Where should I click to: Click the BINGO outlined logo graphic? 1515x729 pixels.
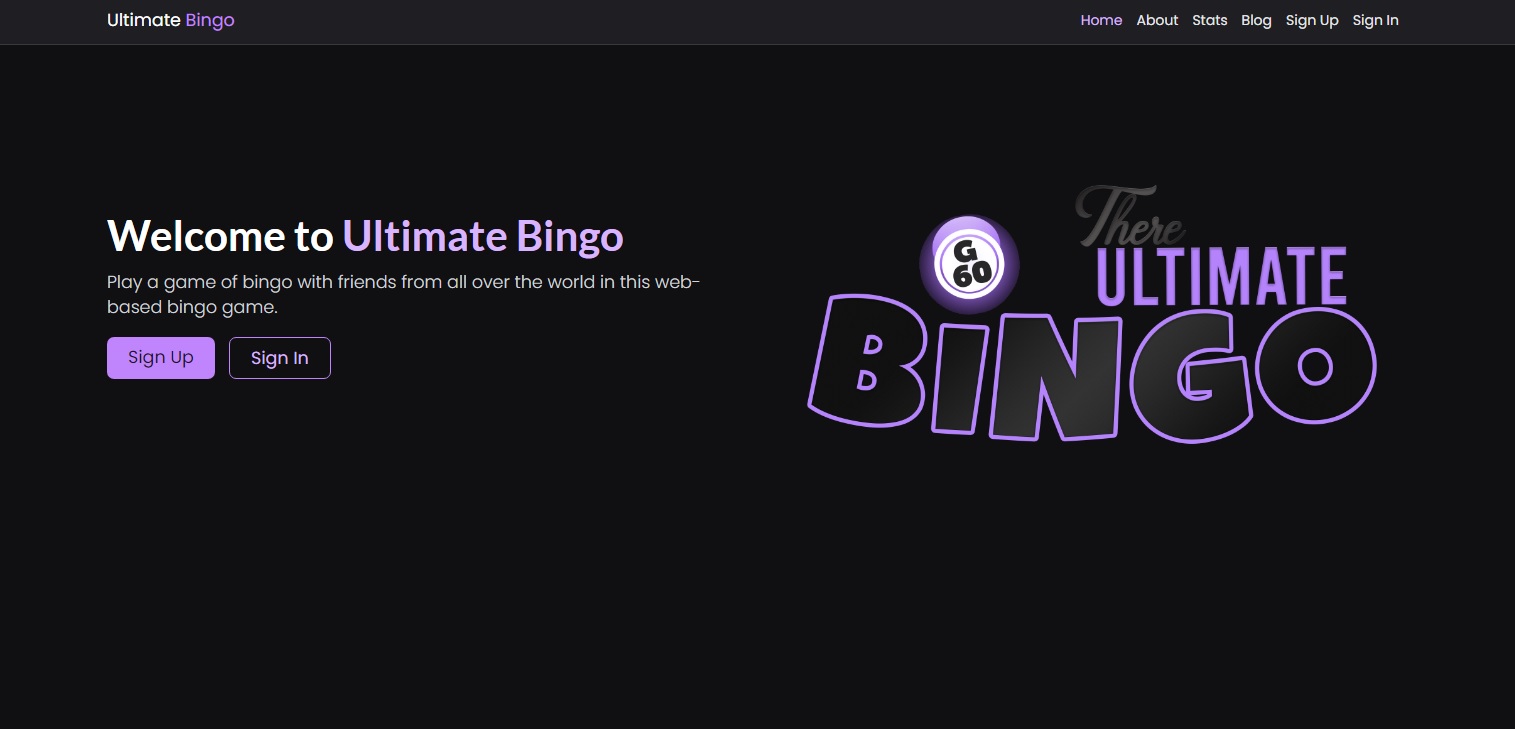click(1092, 369)
